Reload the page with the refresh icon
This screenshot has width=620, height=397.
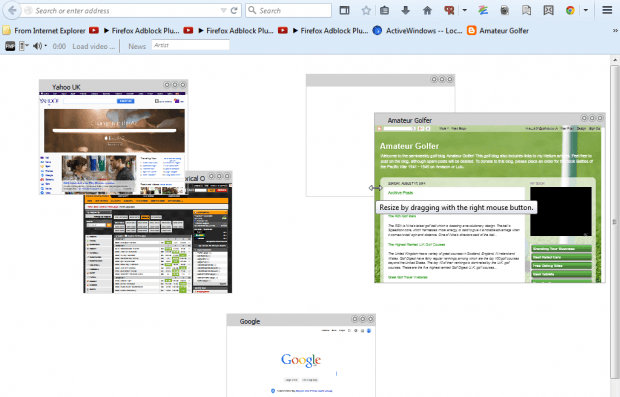point(234,11)
